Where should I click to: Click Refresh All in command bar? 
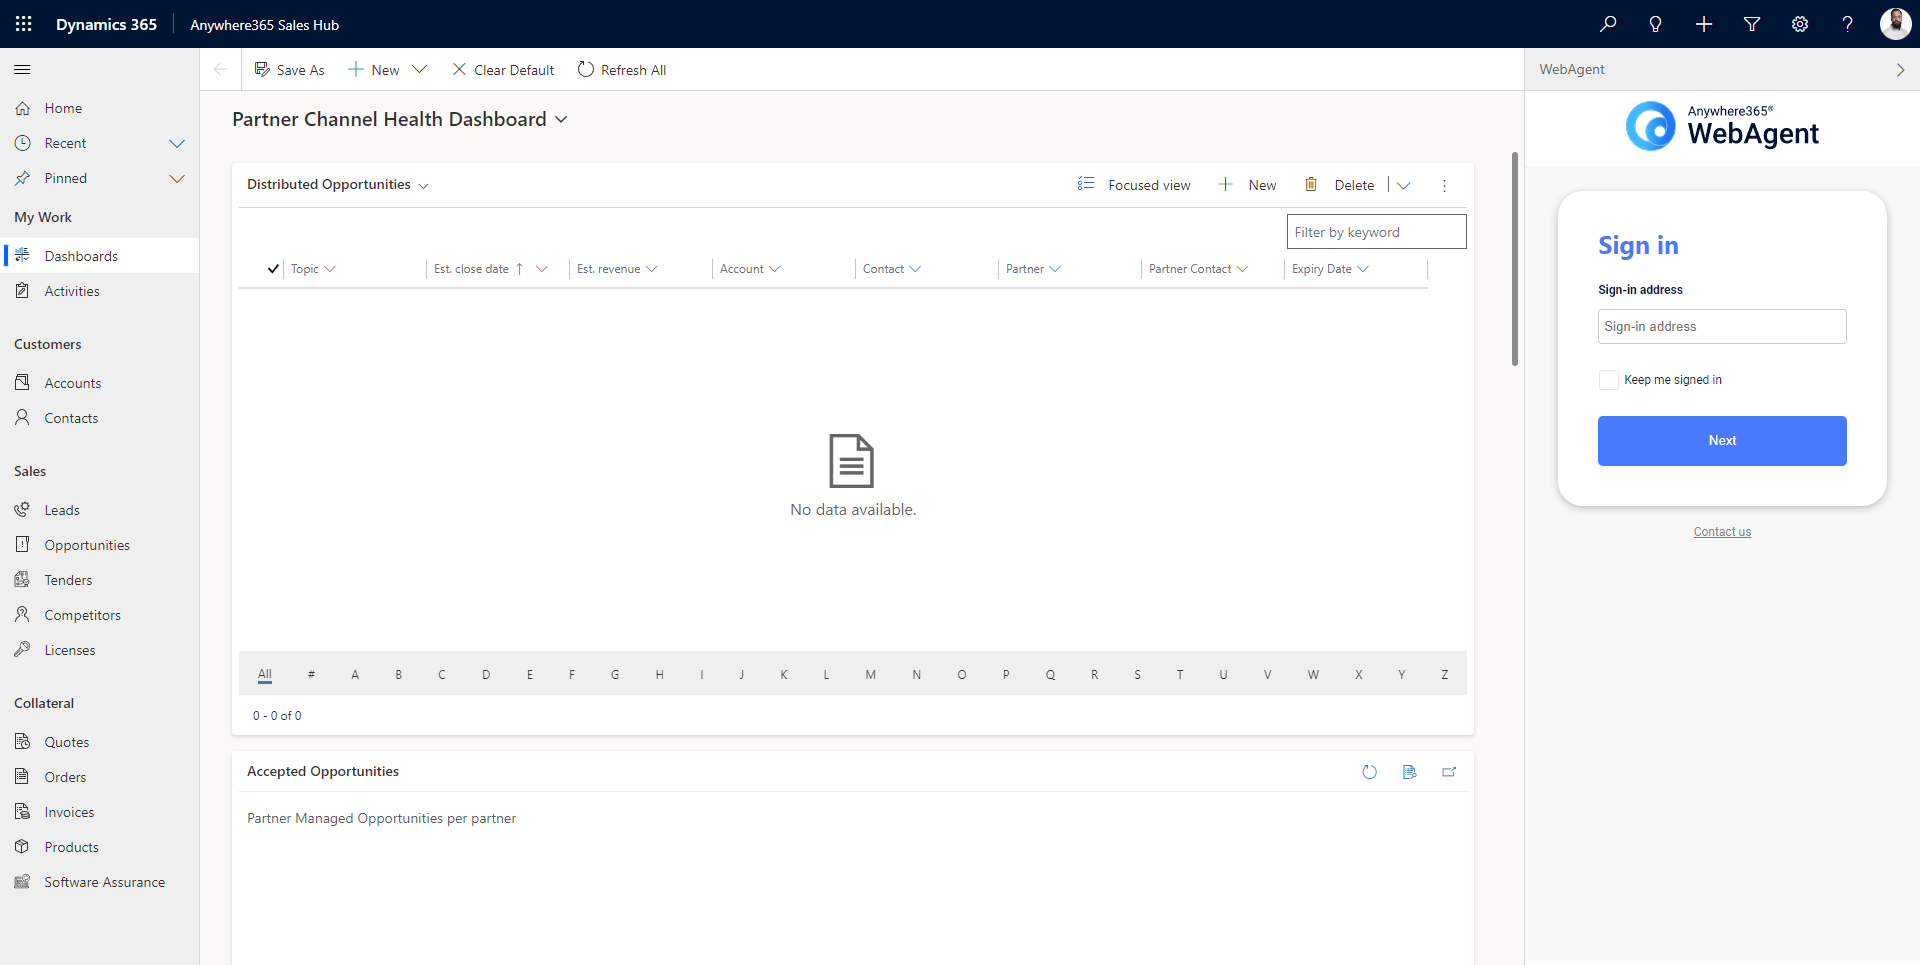point(622,70)
